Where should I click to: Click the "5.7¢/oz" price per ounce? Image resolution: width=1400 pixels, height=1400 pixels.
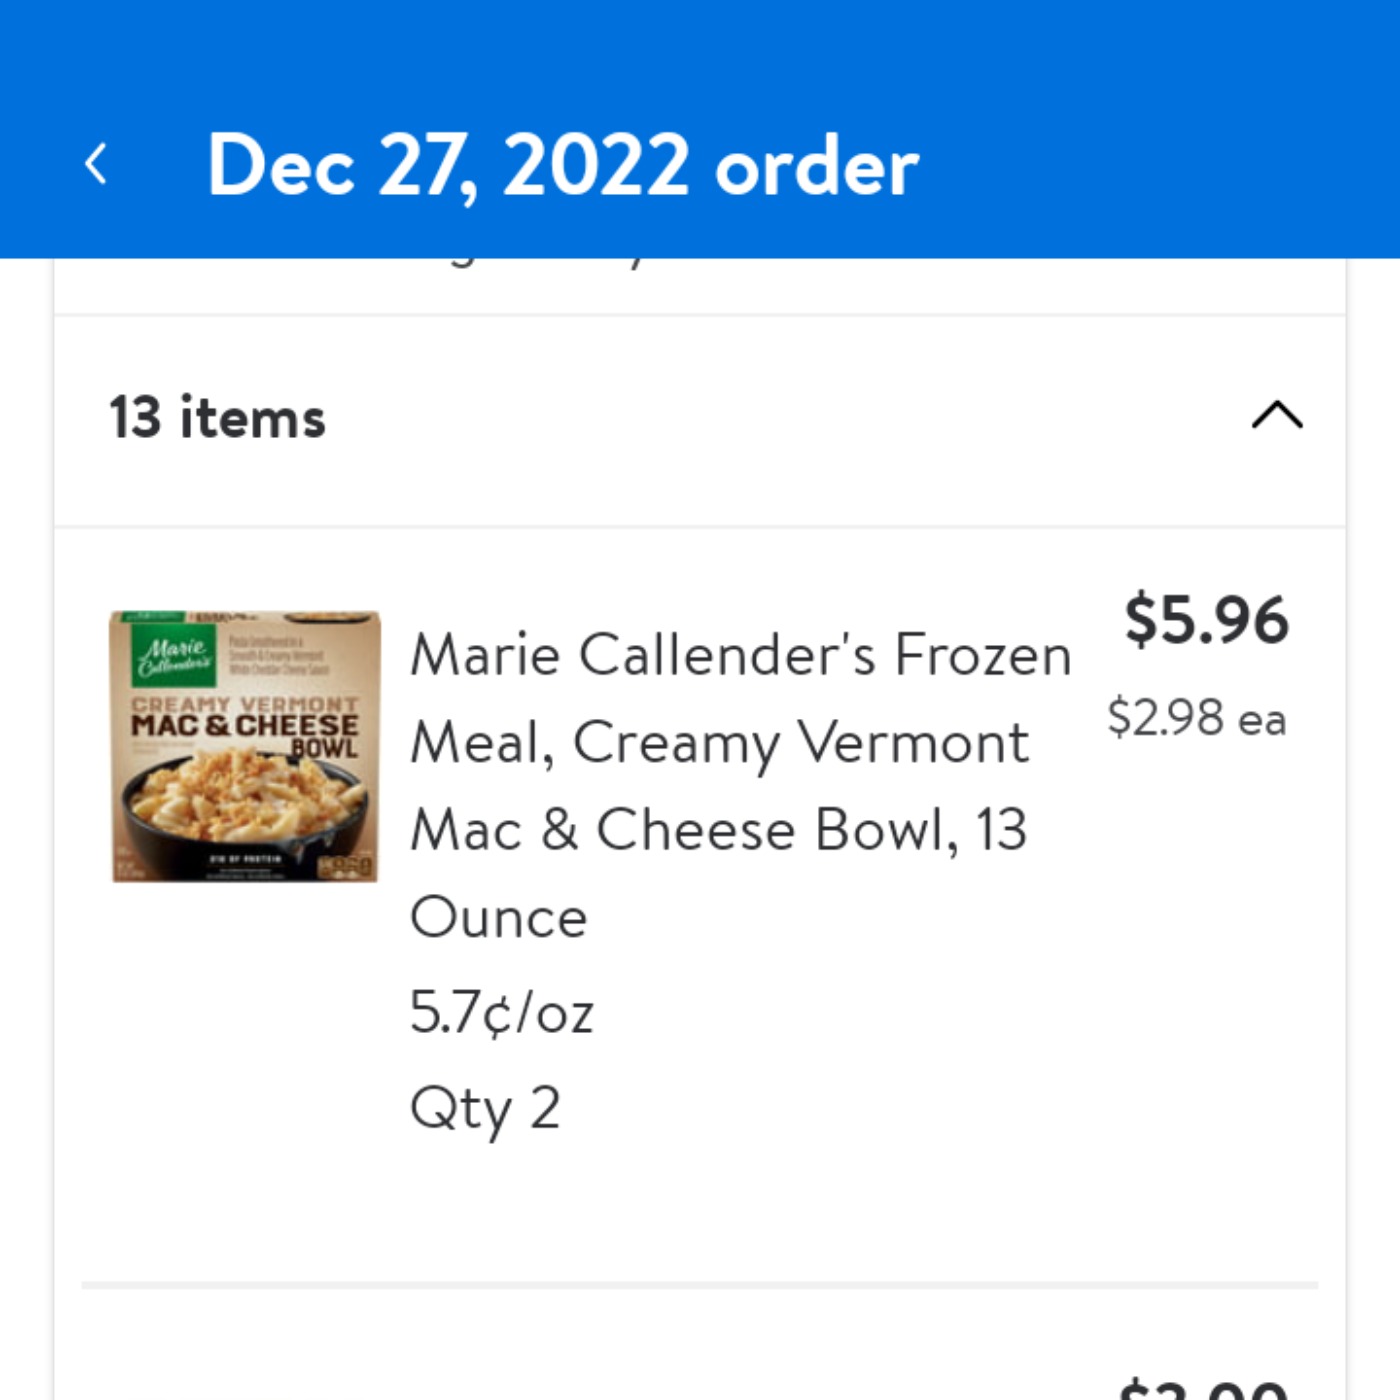point(502,1012)
